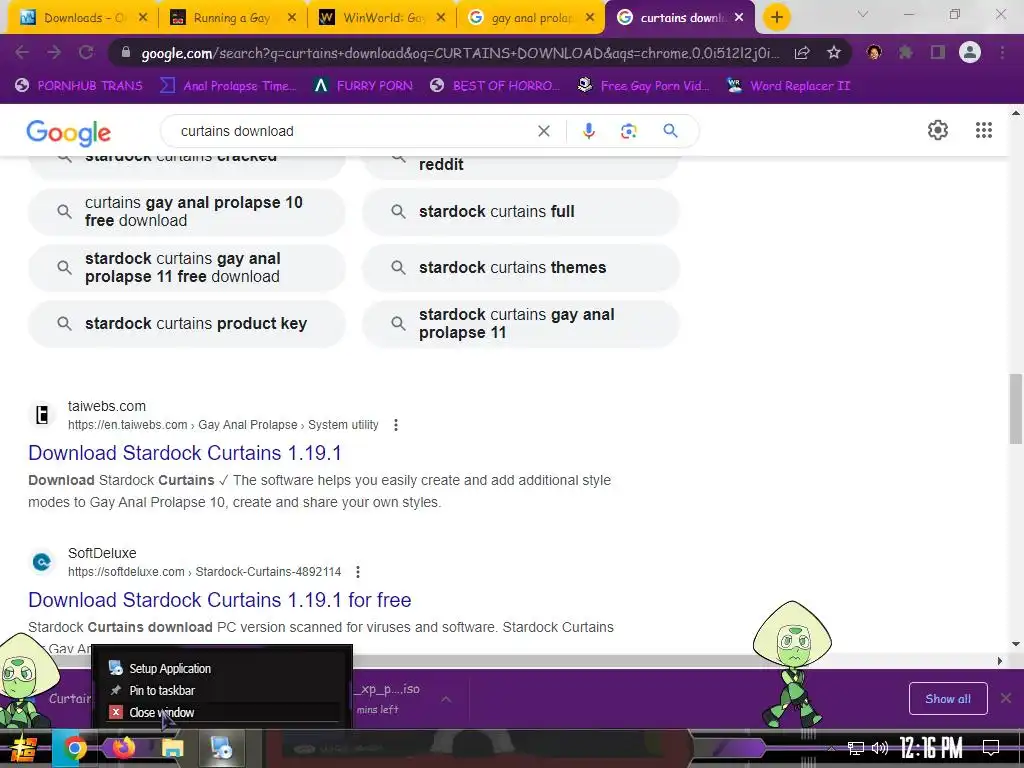The image size is (1024, 768).
Task: Open the Windows notification center
Action: point(991,747)
